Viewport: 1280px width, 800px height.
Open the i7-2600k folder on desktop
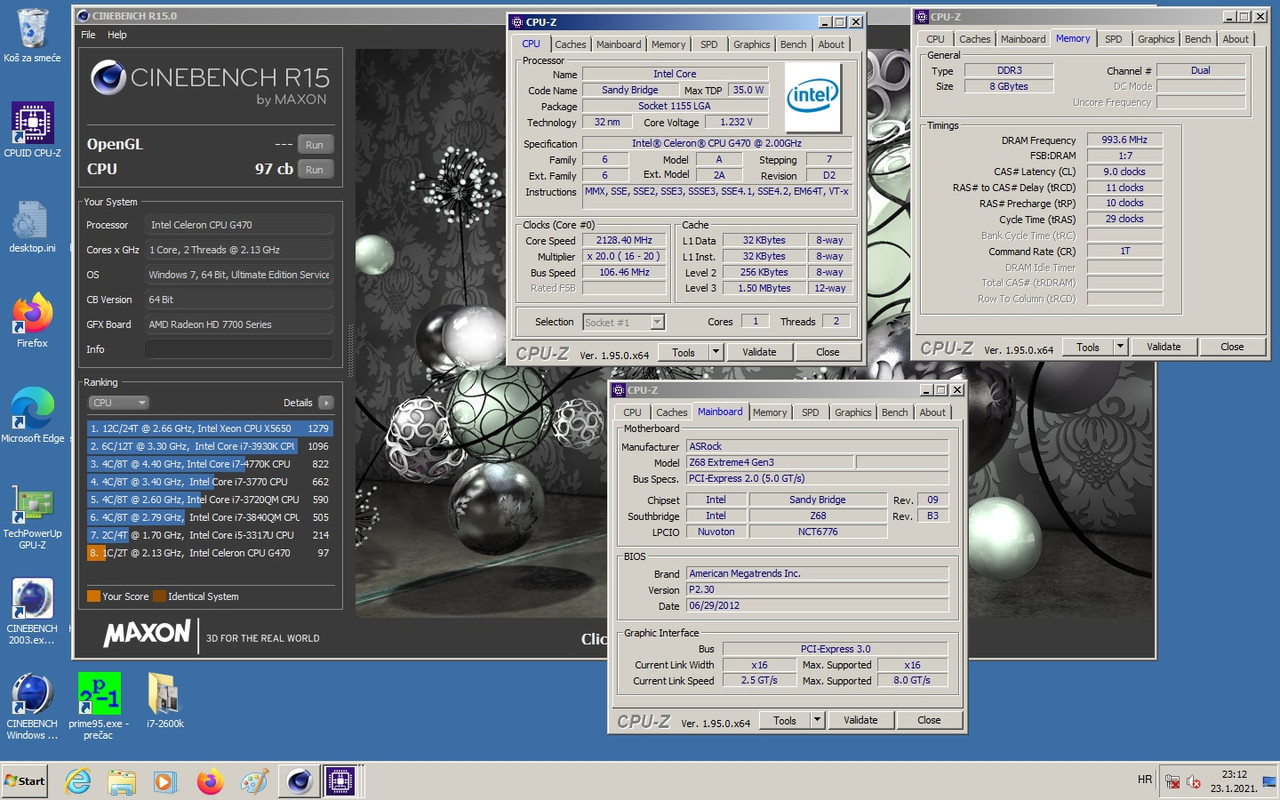[164, 700]
